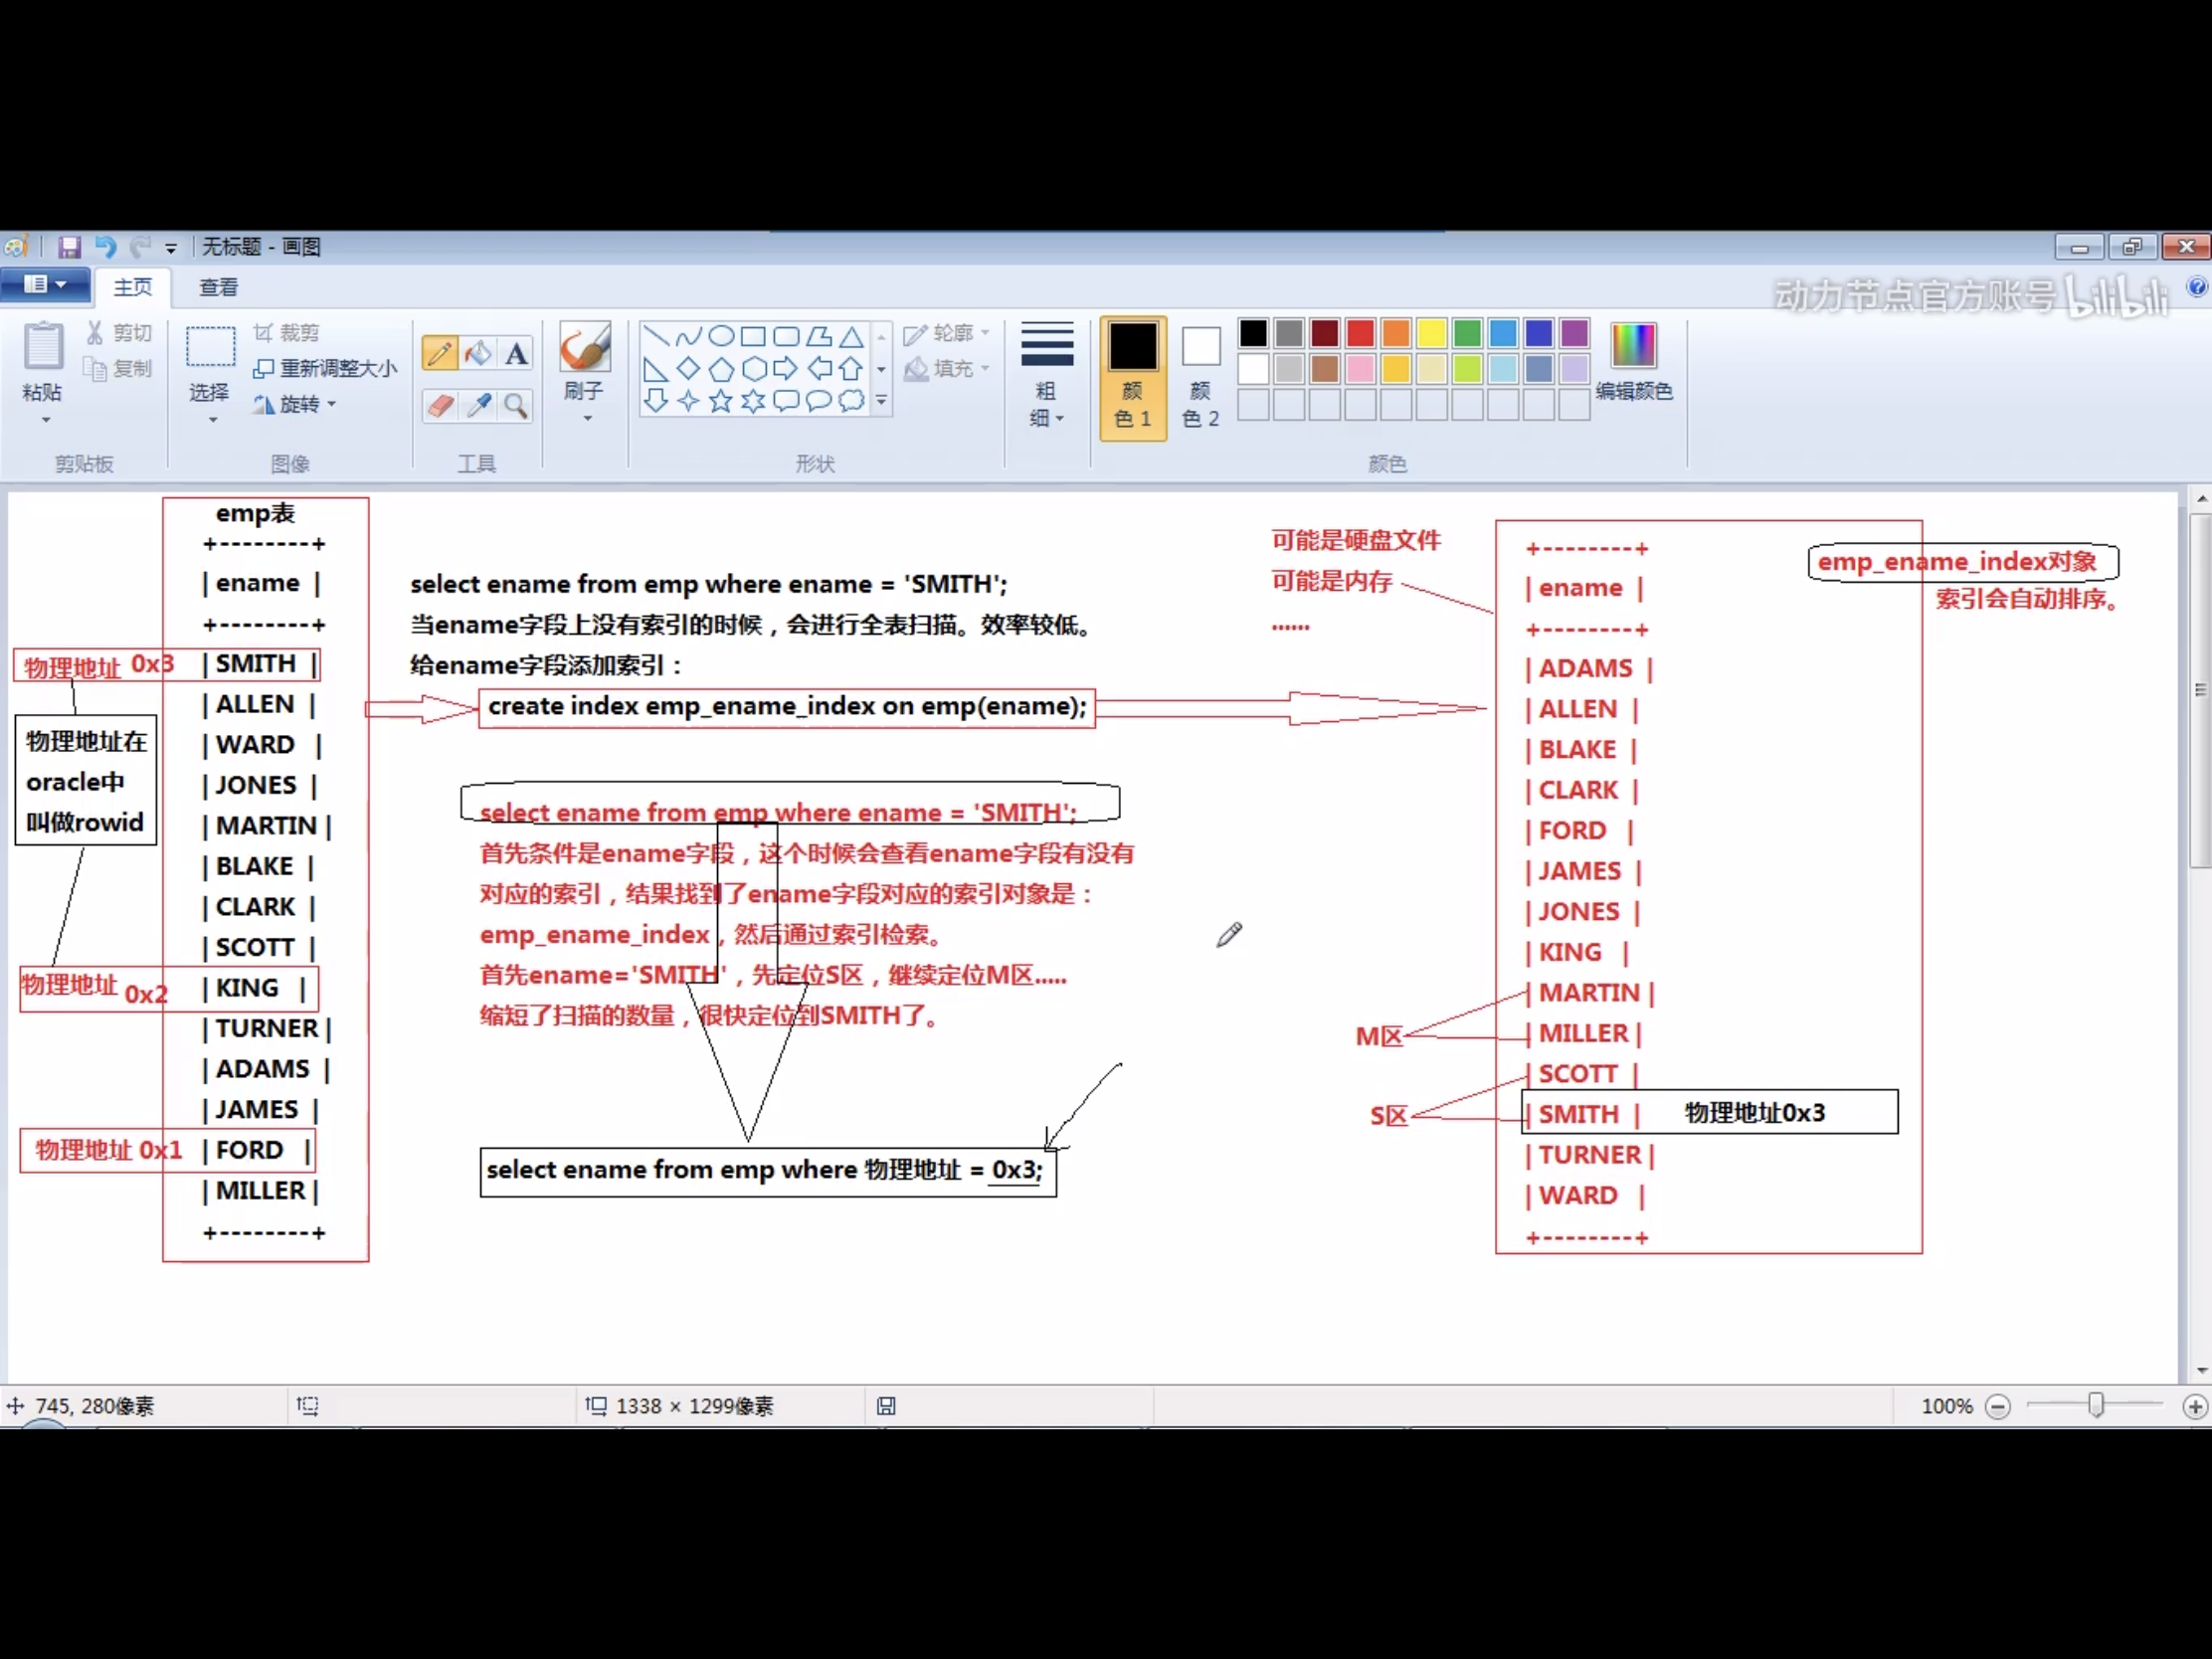The width and height of the screenshot is (2212, 1659).
Task: Click the zoom out minus button
Action: (1998, 1407)
